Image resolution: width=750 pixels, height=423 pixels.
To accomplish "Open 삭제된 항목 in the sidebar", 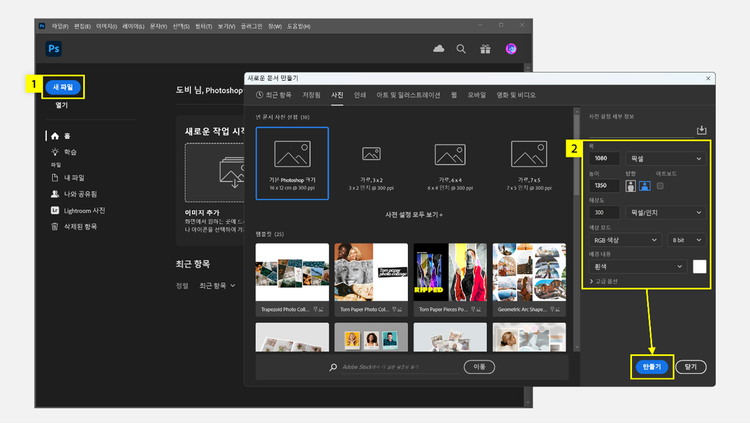I will coord(74,226).
